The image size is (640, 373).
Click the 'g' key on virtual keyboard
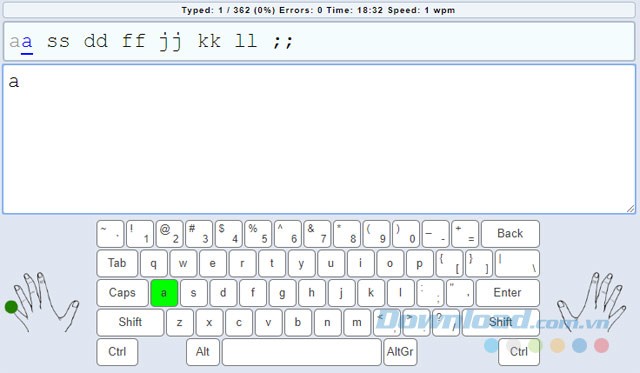[x=282, y=293]
